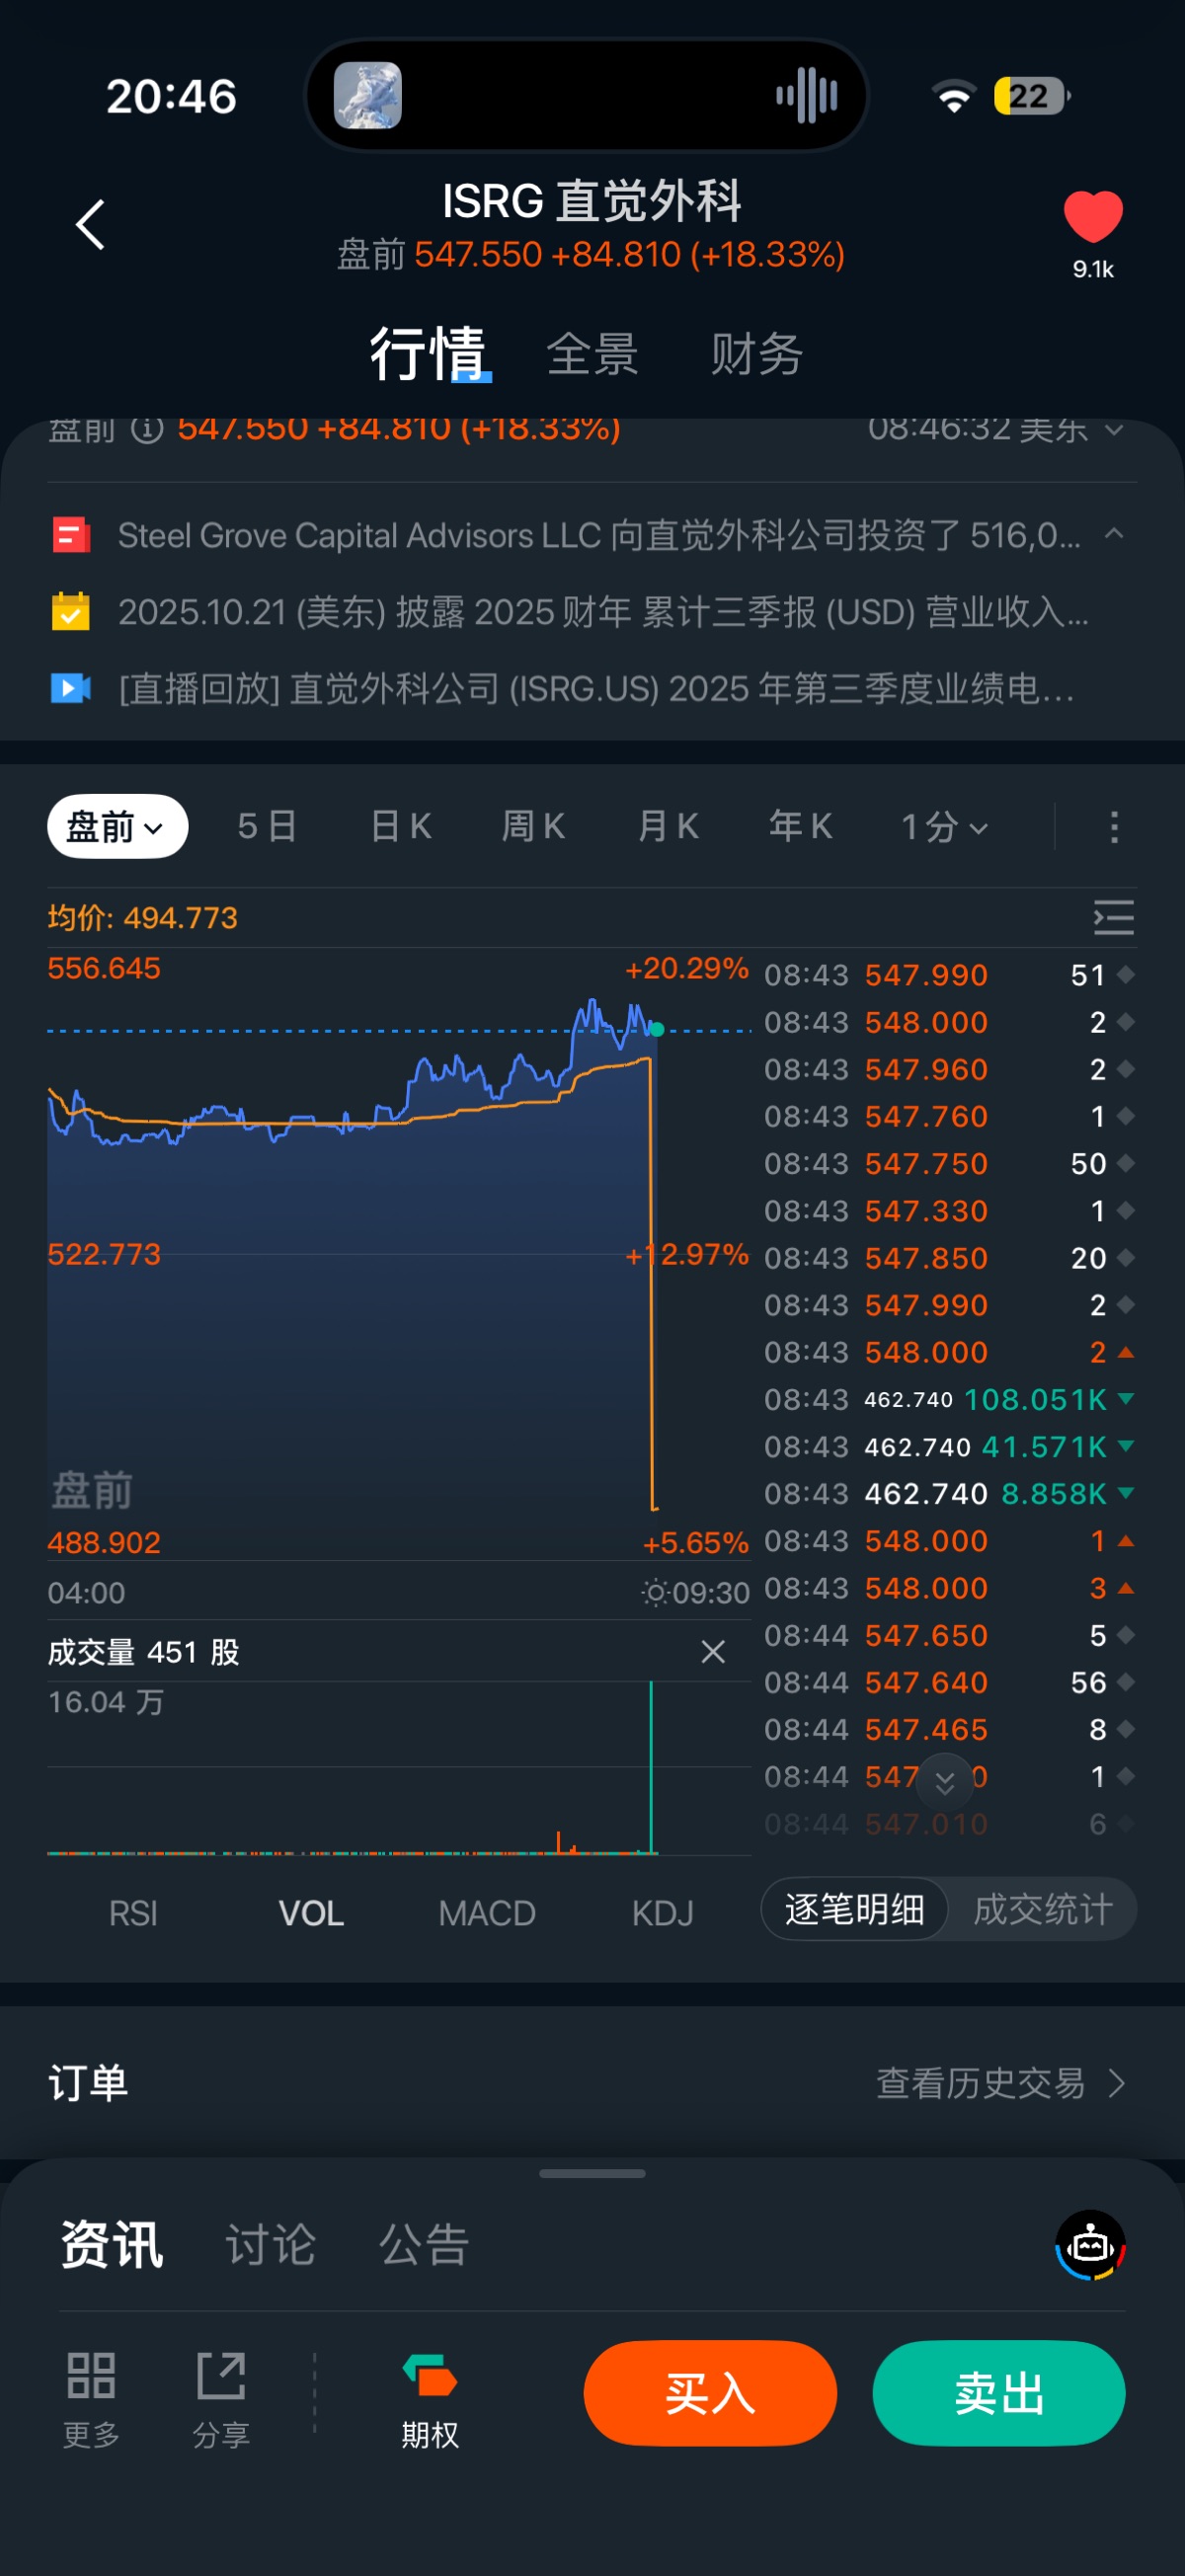This screenshot has height=2576, width=1185.
Task: Open the AI assistant robot icon
Action: pyautogui.click(x=1090, y=2245)
